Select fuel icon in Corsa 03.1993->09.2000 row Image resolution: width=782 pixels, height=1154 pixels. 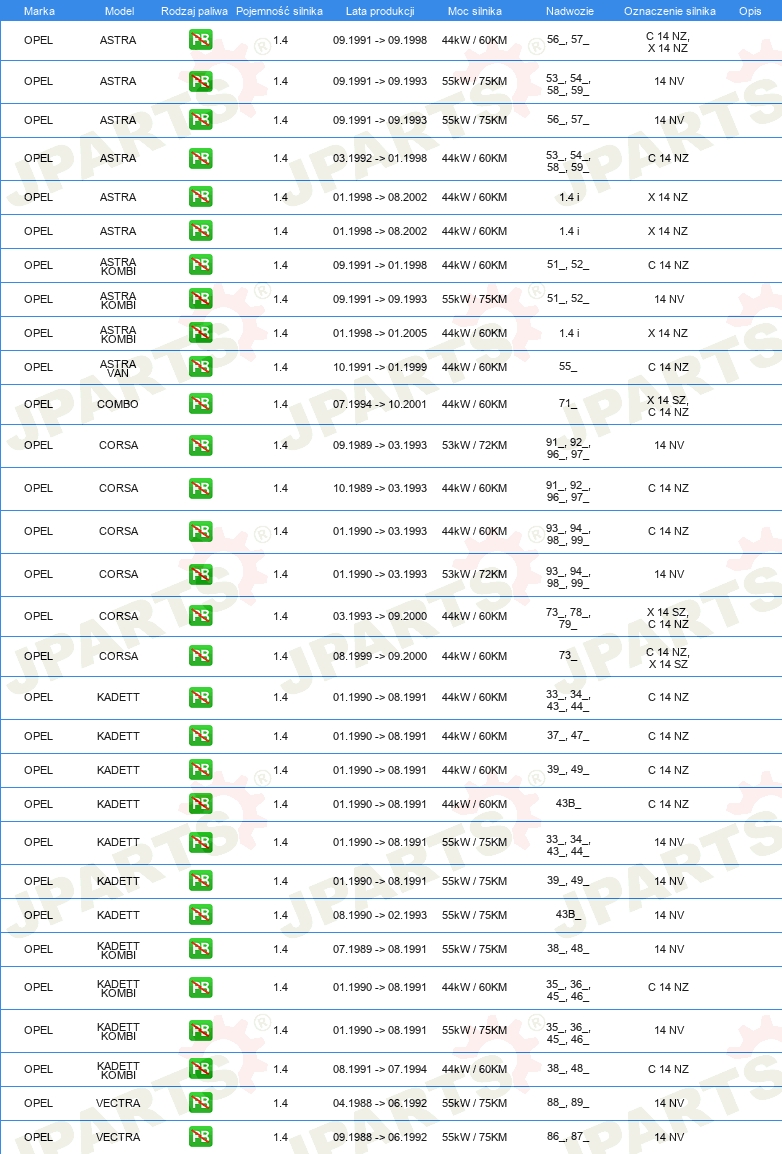click(200, 616)
